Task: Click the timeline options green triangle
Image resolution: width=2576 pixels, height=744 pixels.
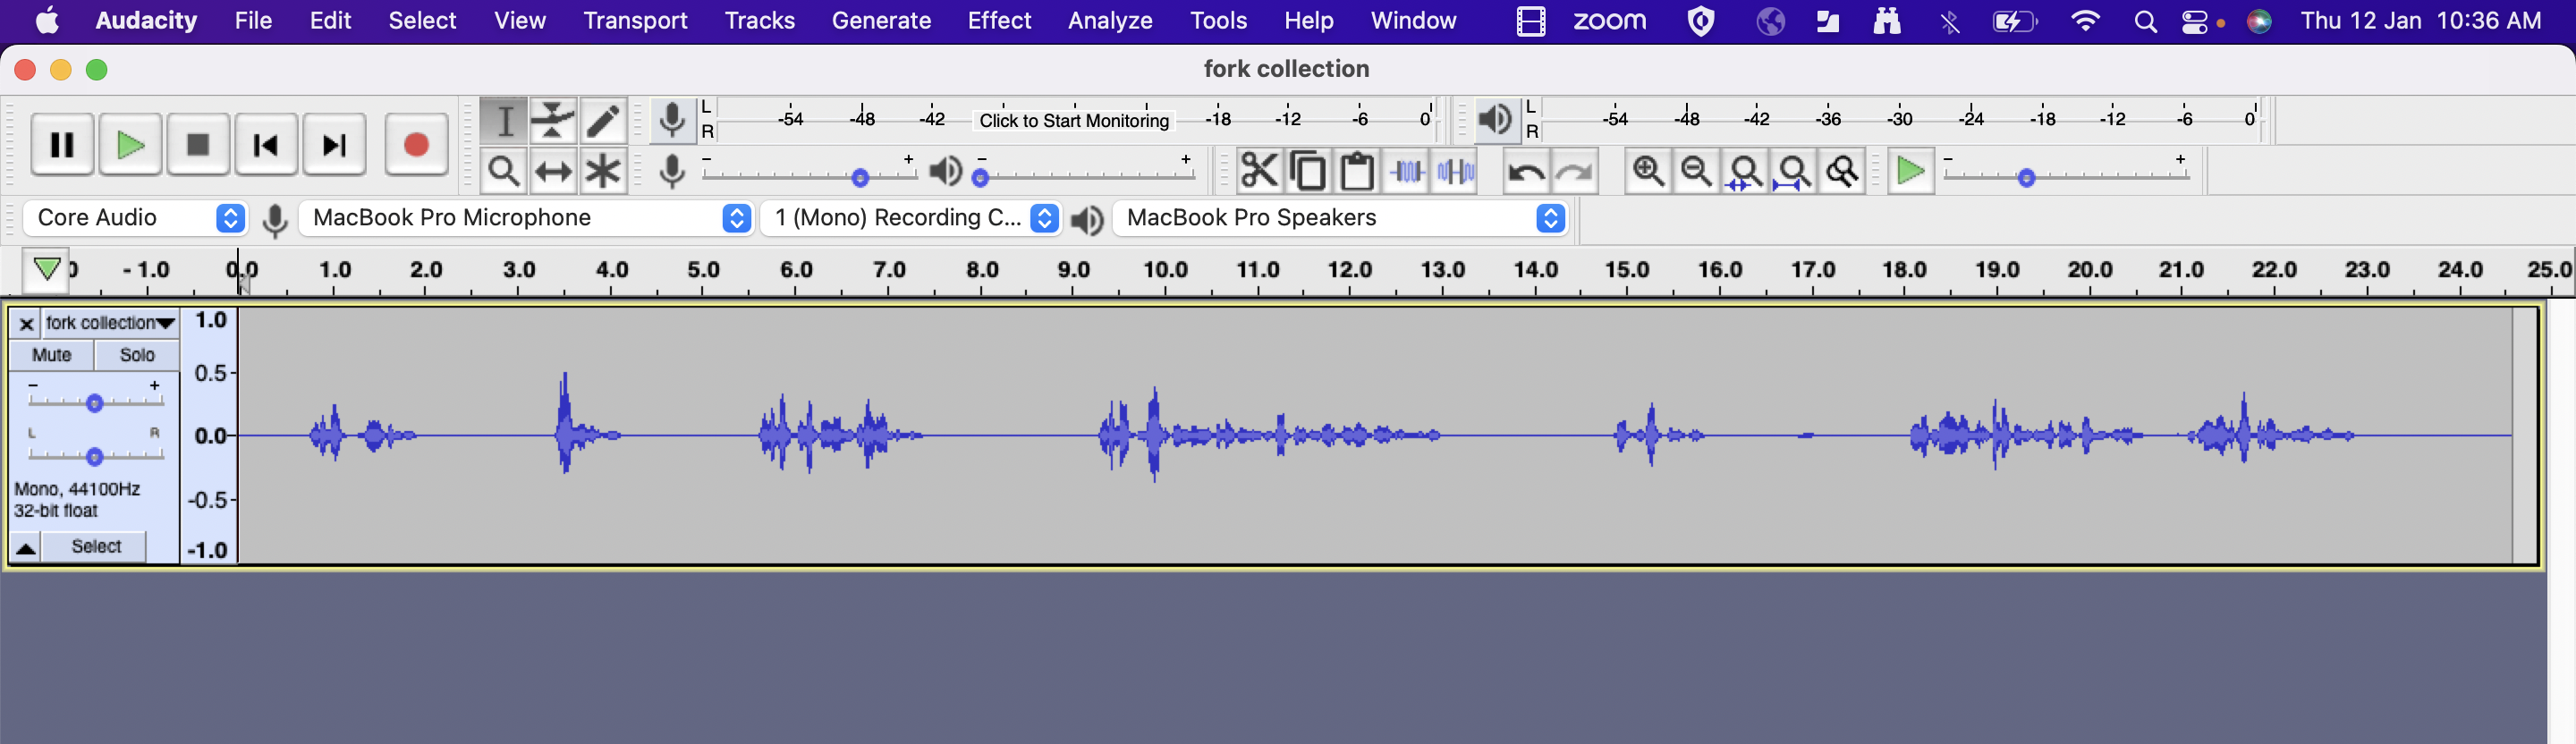Action: coord(46,269)
